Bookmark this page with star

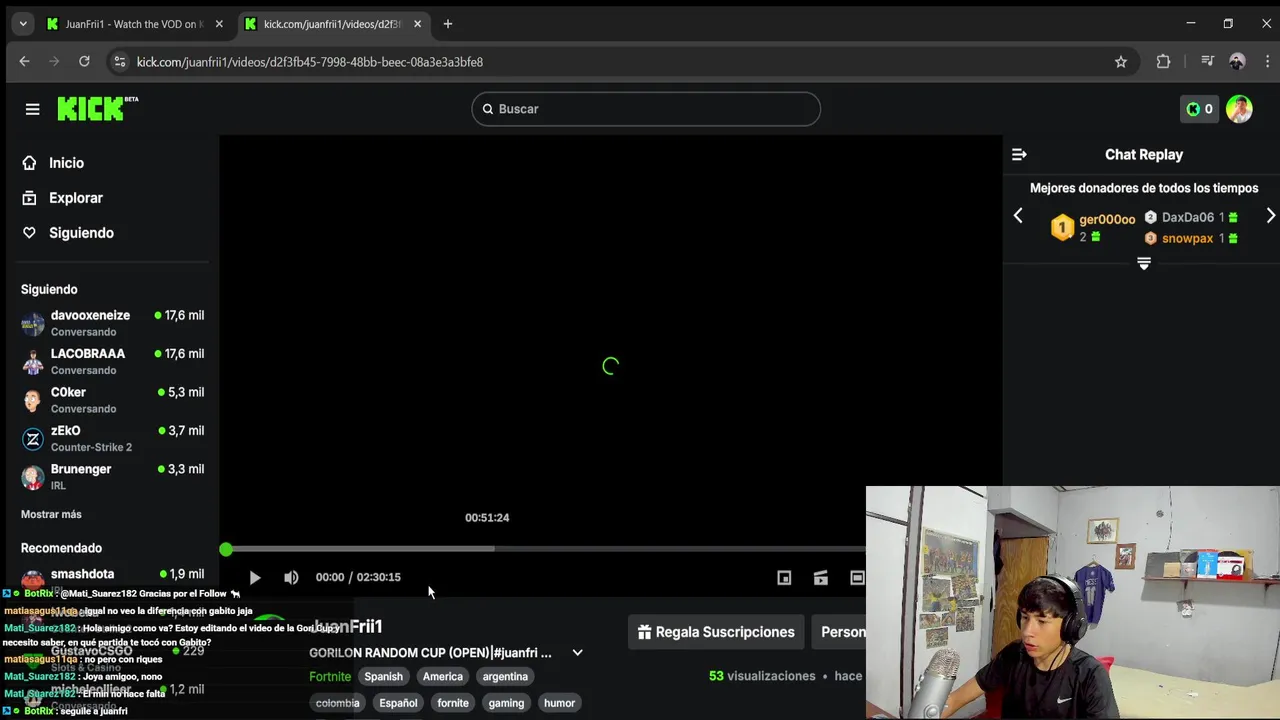pos(1121,62)
